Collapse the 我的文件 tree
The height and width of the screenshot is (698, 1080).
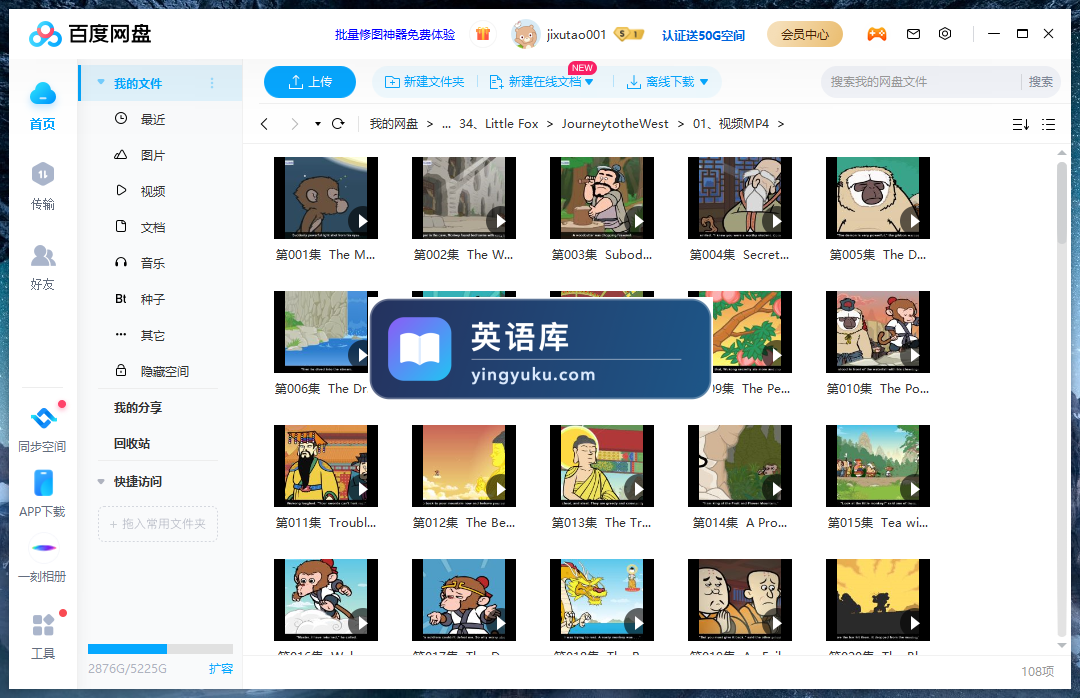tap(101, 83)
